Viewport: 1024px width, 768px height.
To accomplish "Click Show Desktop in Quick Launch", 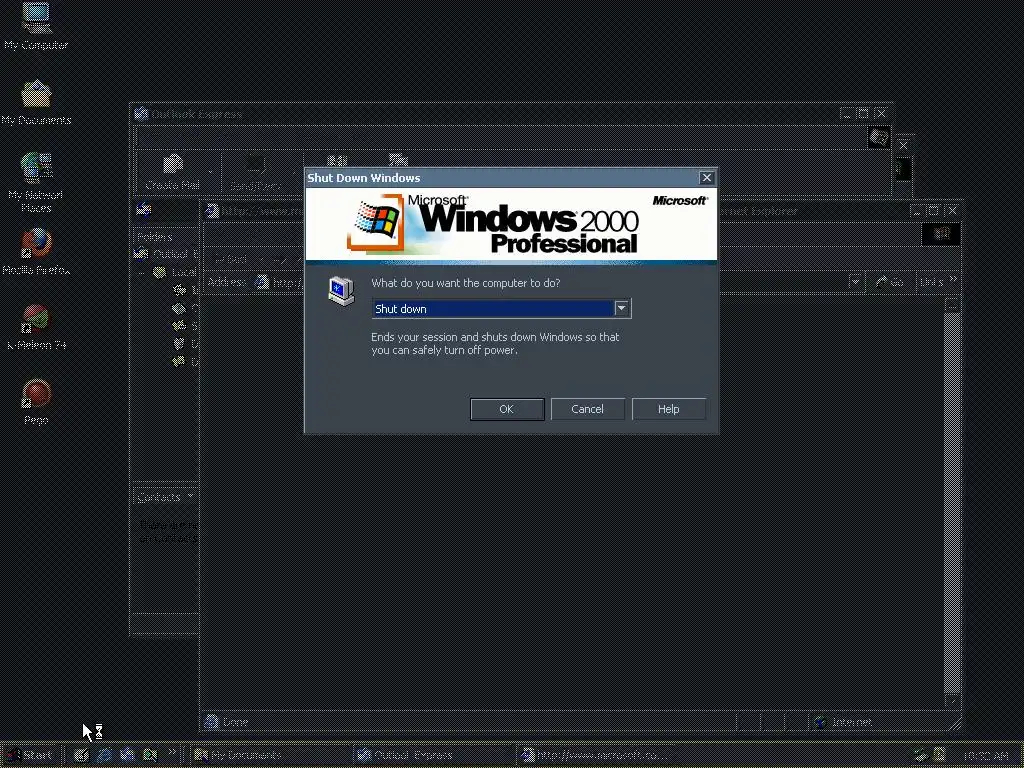I will [81, 756].
